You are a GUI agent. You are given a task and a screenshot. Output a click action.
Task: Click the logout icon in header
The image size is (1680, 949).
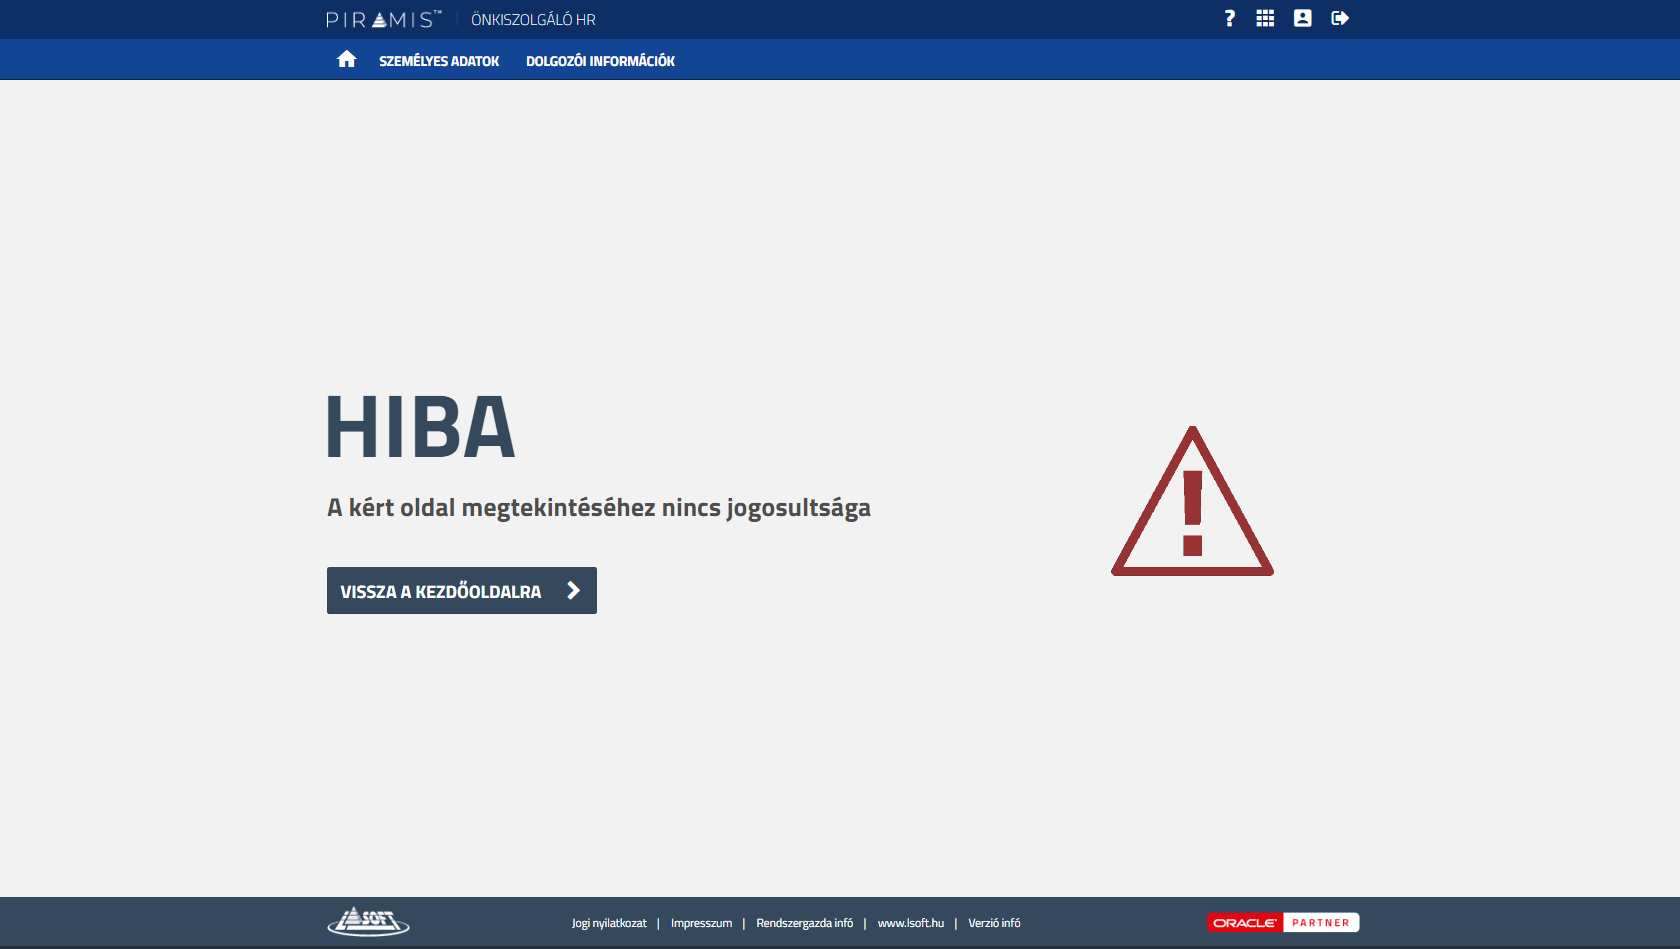(x=1340, y=18)
